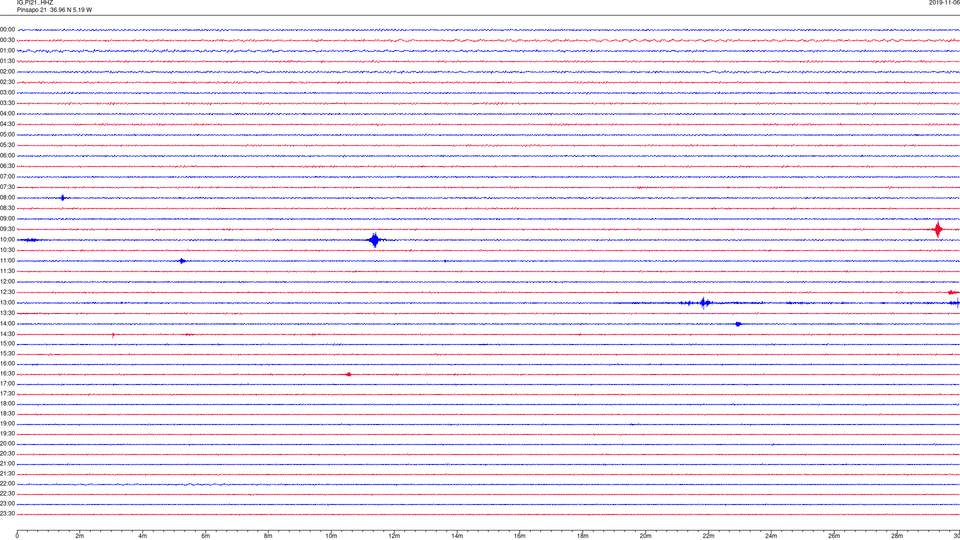Click the blue event on the 11:00 trace

pyautogui.click(x=182, y=261)
